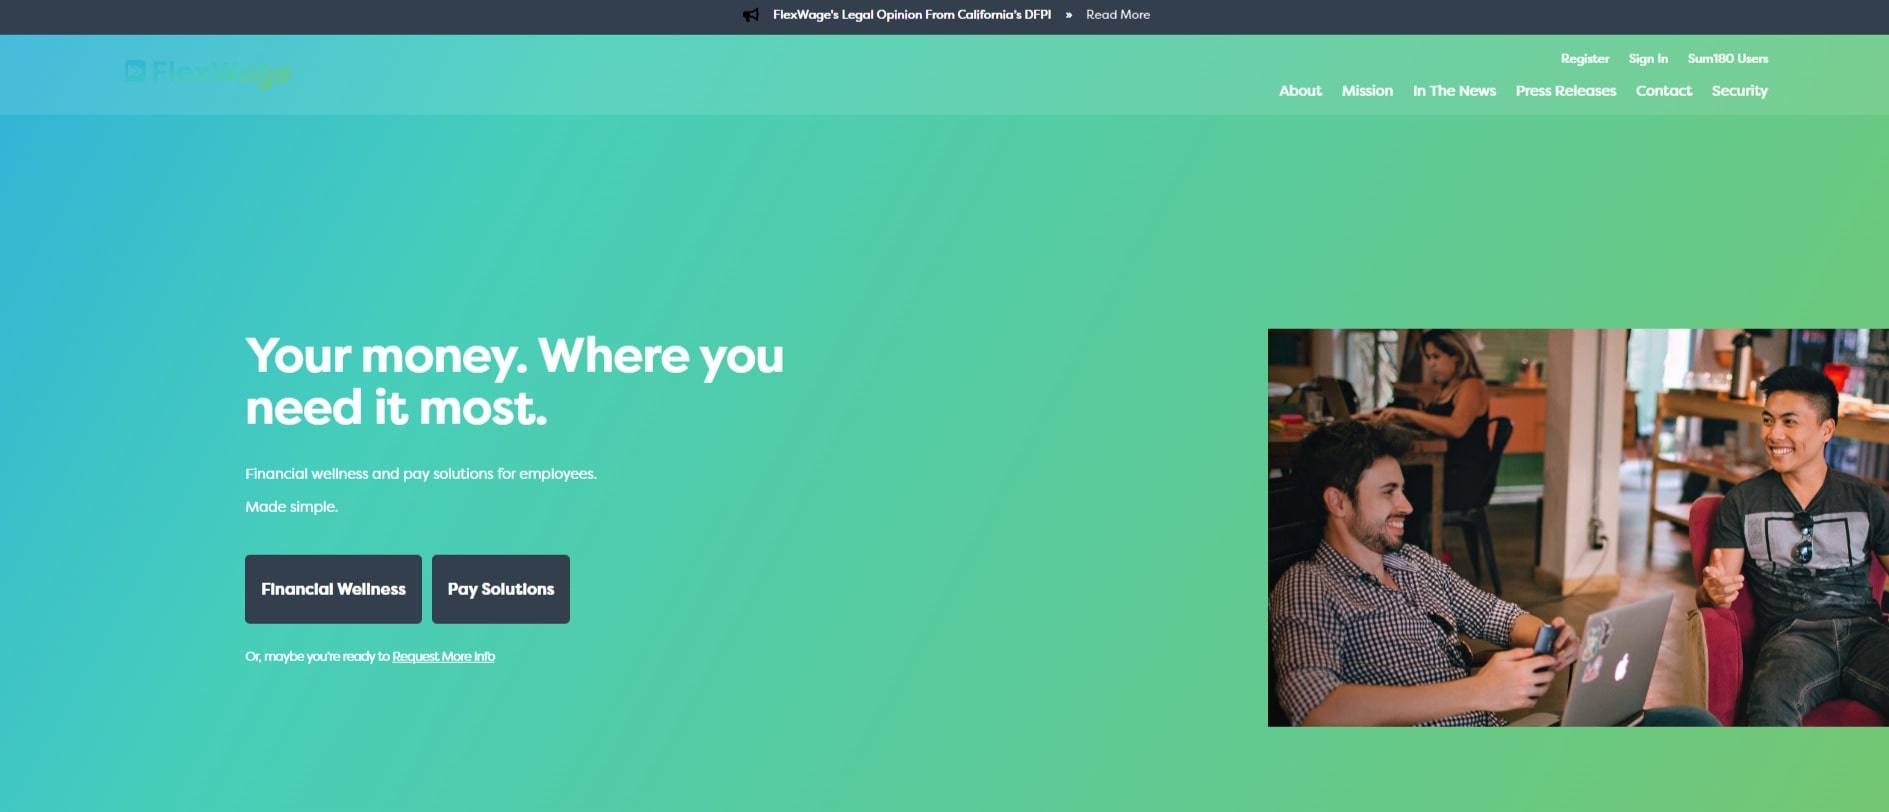Click the 'Made simple.' text
Image resolution: width=1889 pixels, height=812 pixels.
(x=291, y=507)
